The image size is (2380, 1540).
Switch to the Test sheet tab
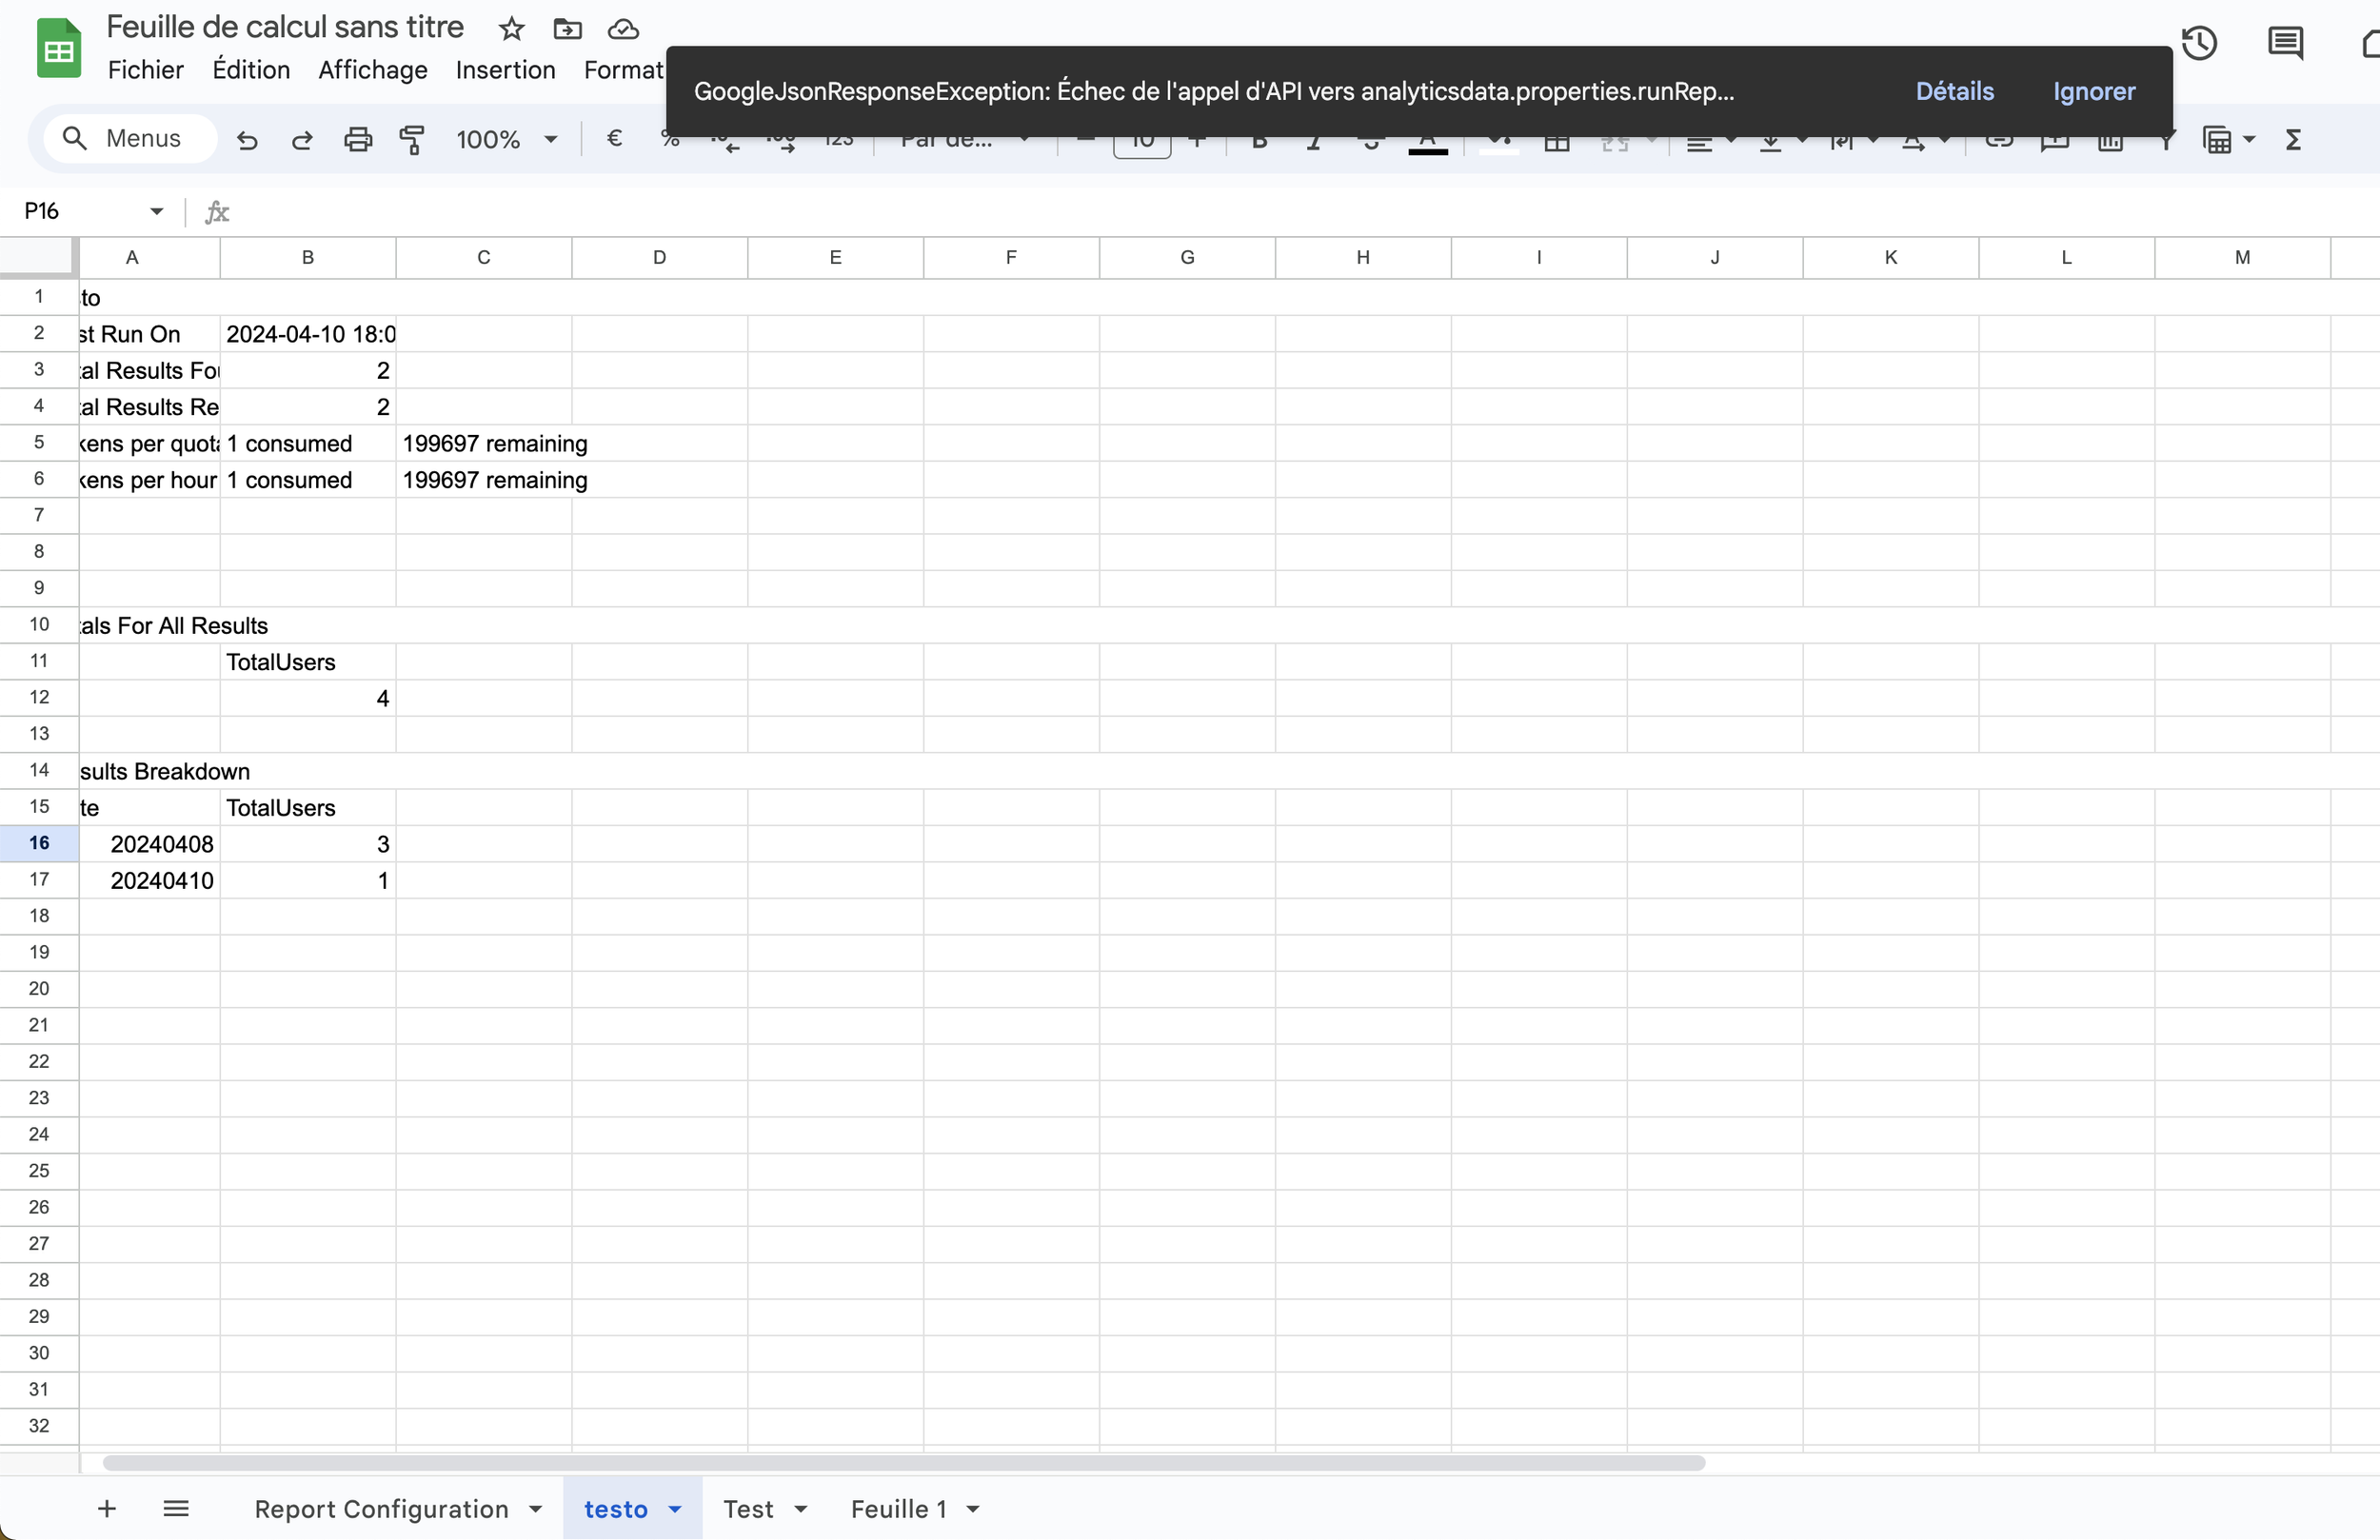(748, 1509)
